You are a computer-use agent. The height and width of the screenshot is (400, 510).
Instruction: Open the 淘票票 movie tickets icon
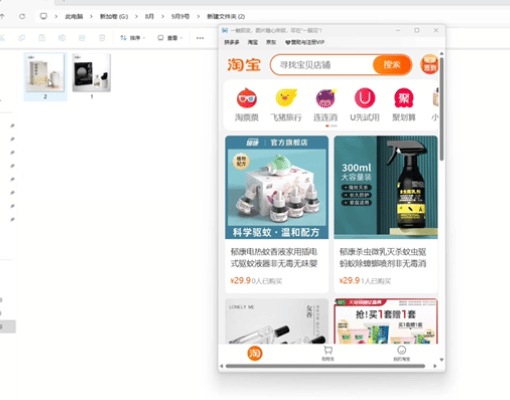pos(247,98)
